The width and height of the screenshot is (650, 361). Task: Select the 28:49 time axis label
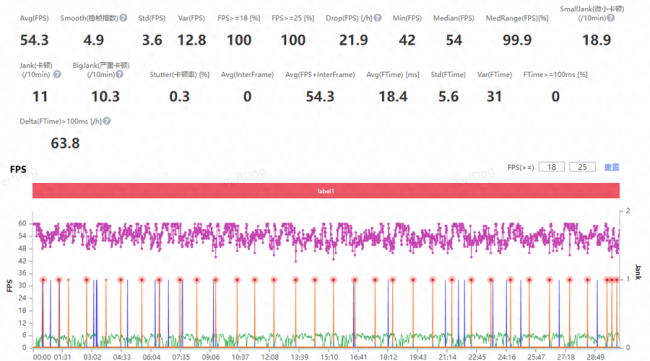(x=595, y=357)
